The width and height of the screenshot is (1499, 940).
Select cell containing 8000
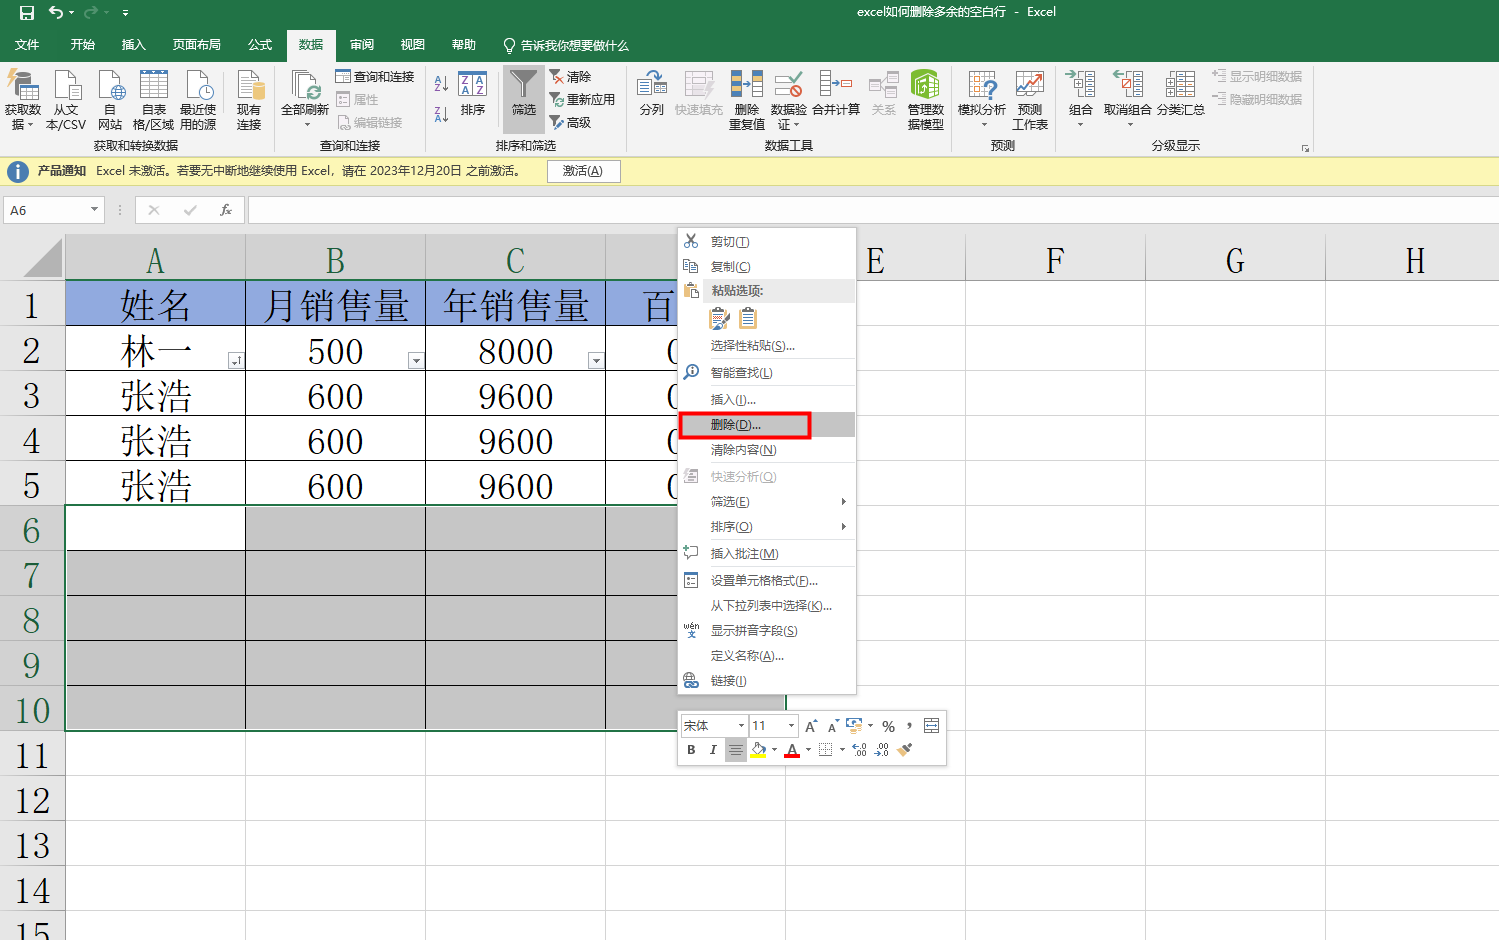[x=515, y=351]
